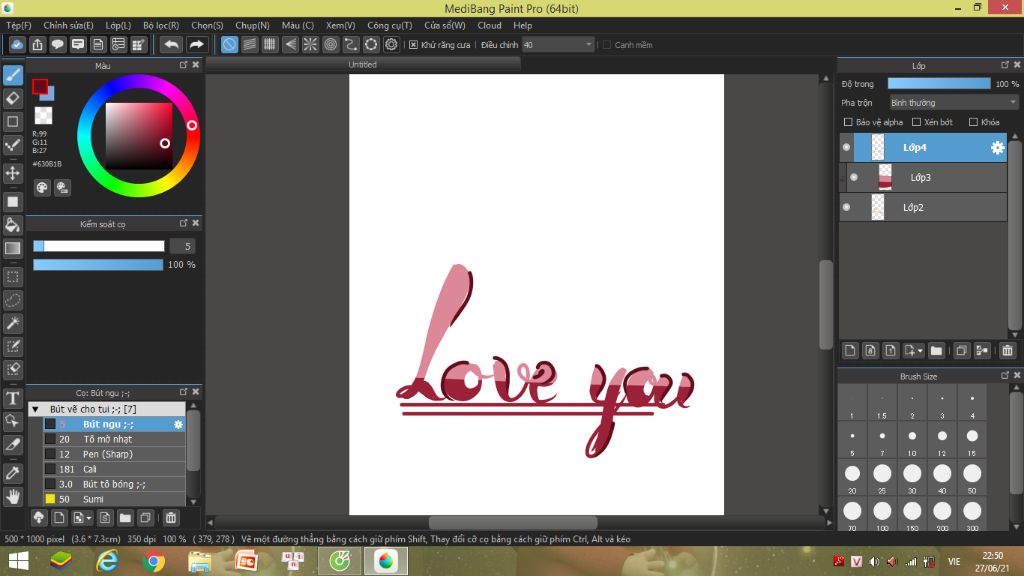Open the Điều chỉnh correction value dropdown

[558, 45]
